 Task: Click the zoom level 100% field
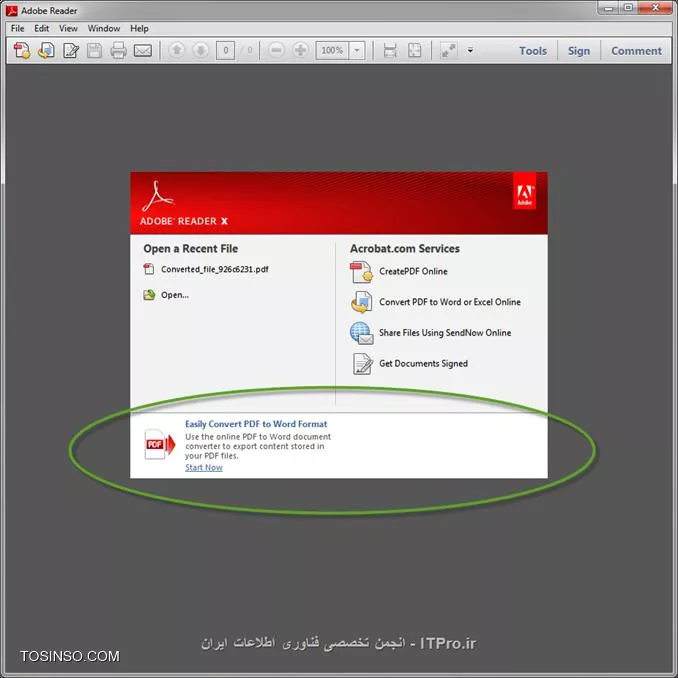pyautogui.click(x=332, y=51)
